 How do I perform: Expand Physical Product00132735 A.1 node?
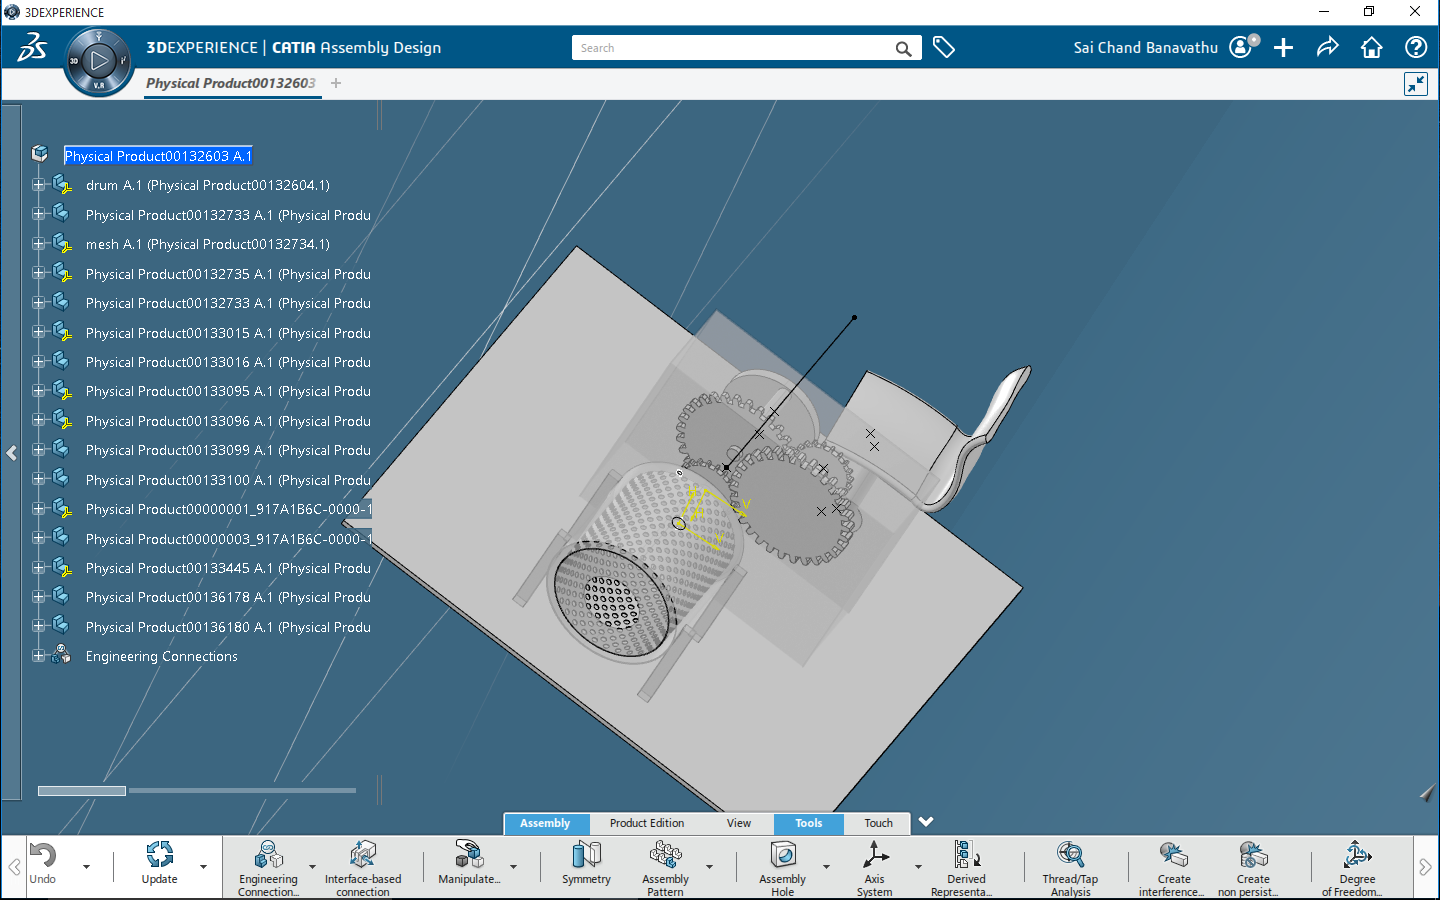pos(38,273)
